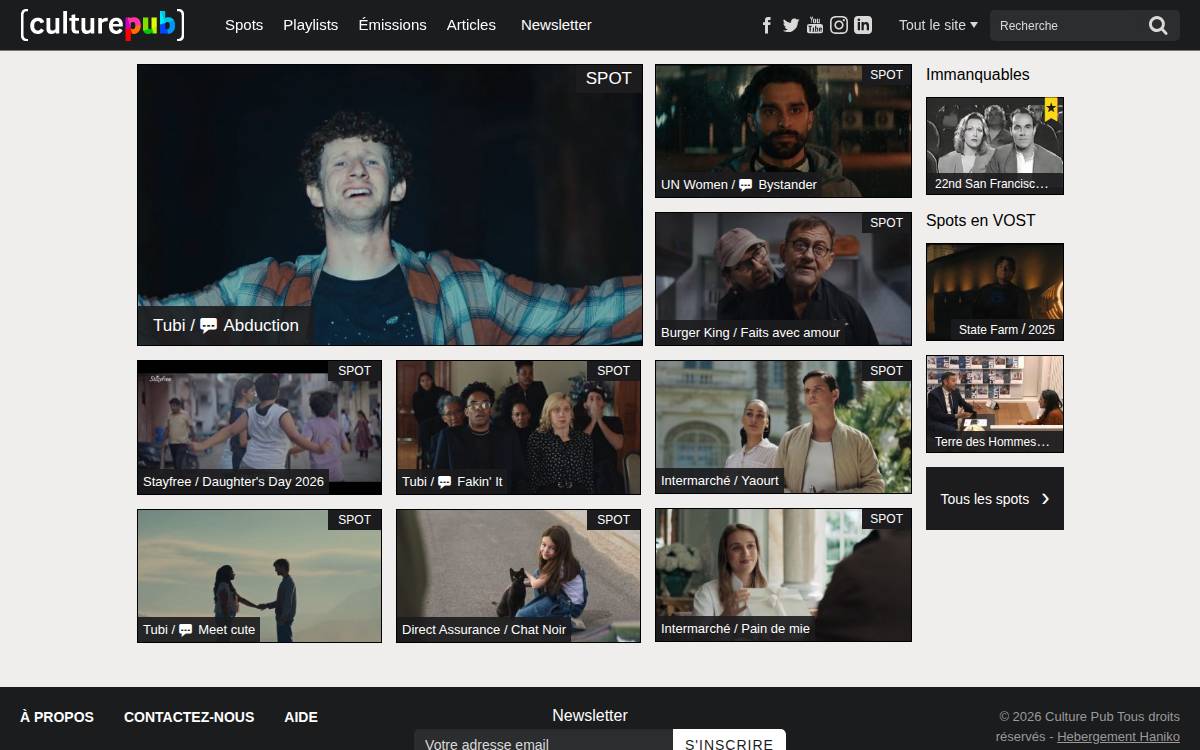1200x750 pixels.
Task: Open Culture Pub LinkedIn icon
Action: 863,25
